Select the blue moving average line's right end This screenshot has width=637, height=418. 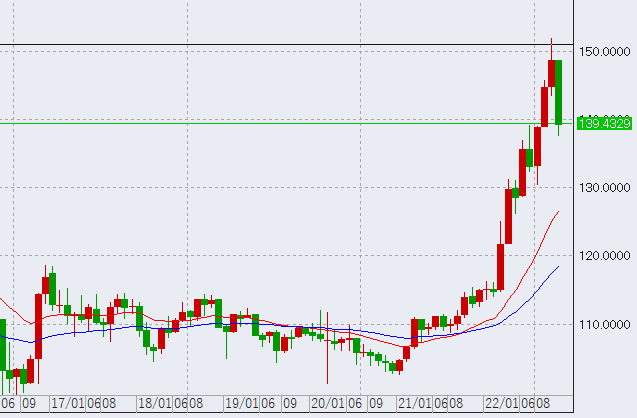558,267
